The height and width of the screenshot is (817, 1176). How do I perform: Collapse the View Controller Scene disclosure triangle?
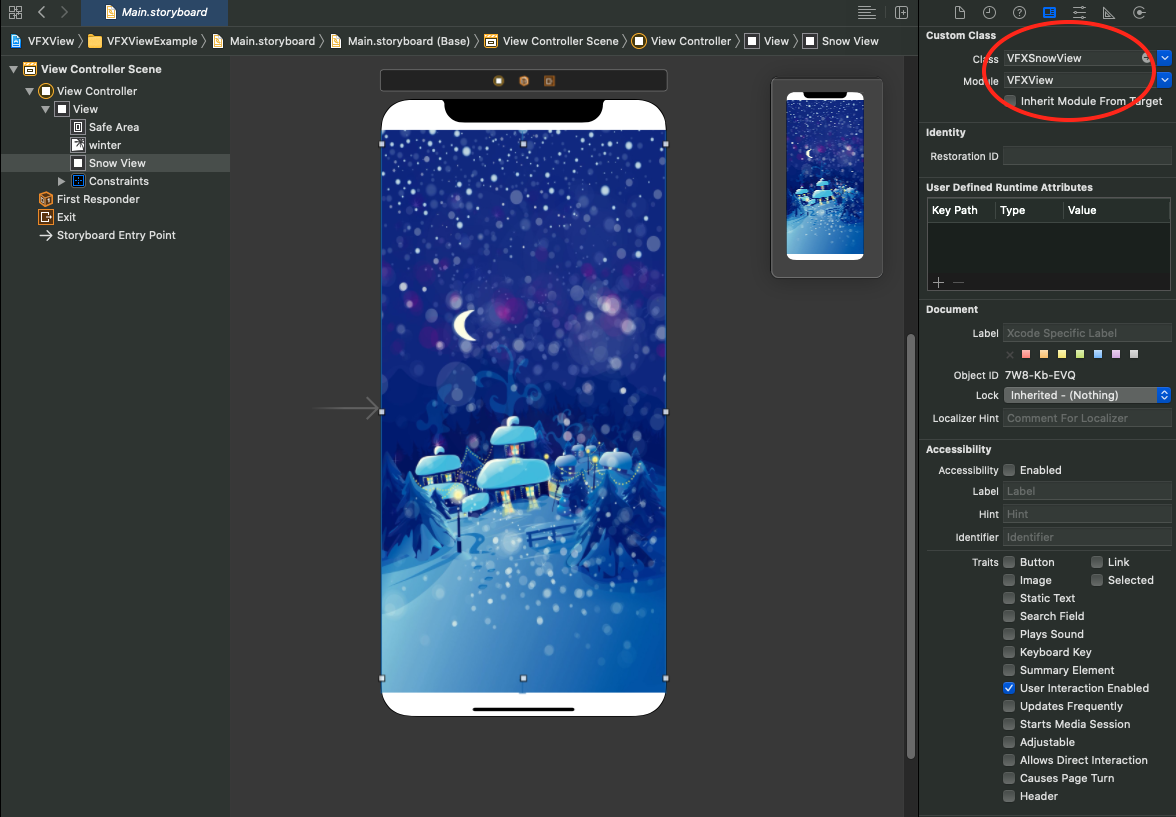14,69
